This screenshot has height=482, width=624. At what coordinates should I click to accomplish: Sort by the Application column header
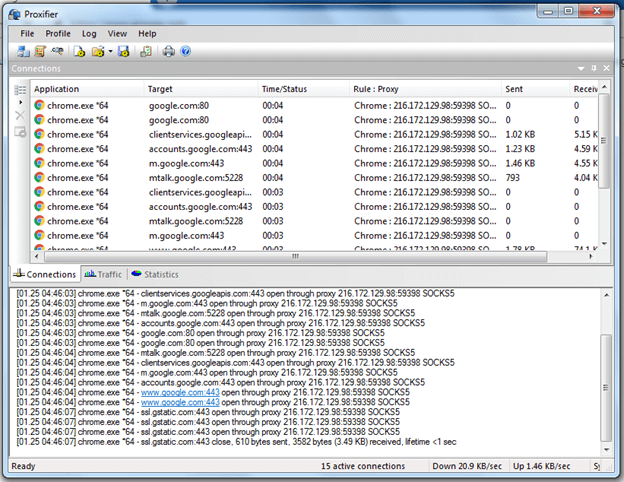pos(88,89)
